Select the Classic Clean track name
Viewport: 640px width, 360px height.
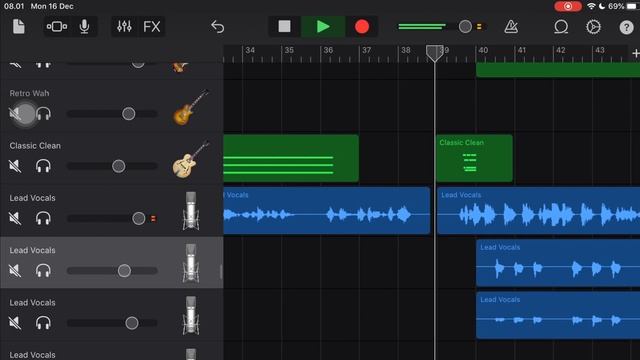tap(35, 146)
